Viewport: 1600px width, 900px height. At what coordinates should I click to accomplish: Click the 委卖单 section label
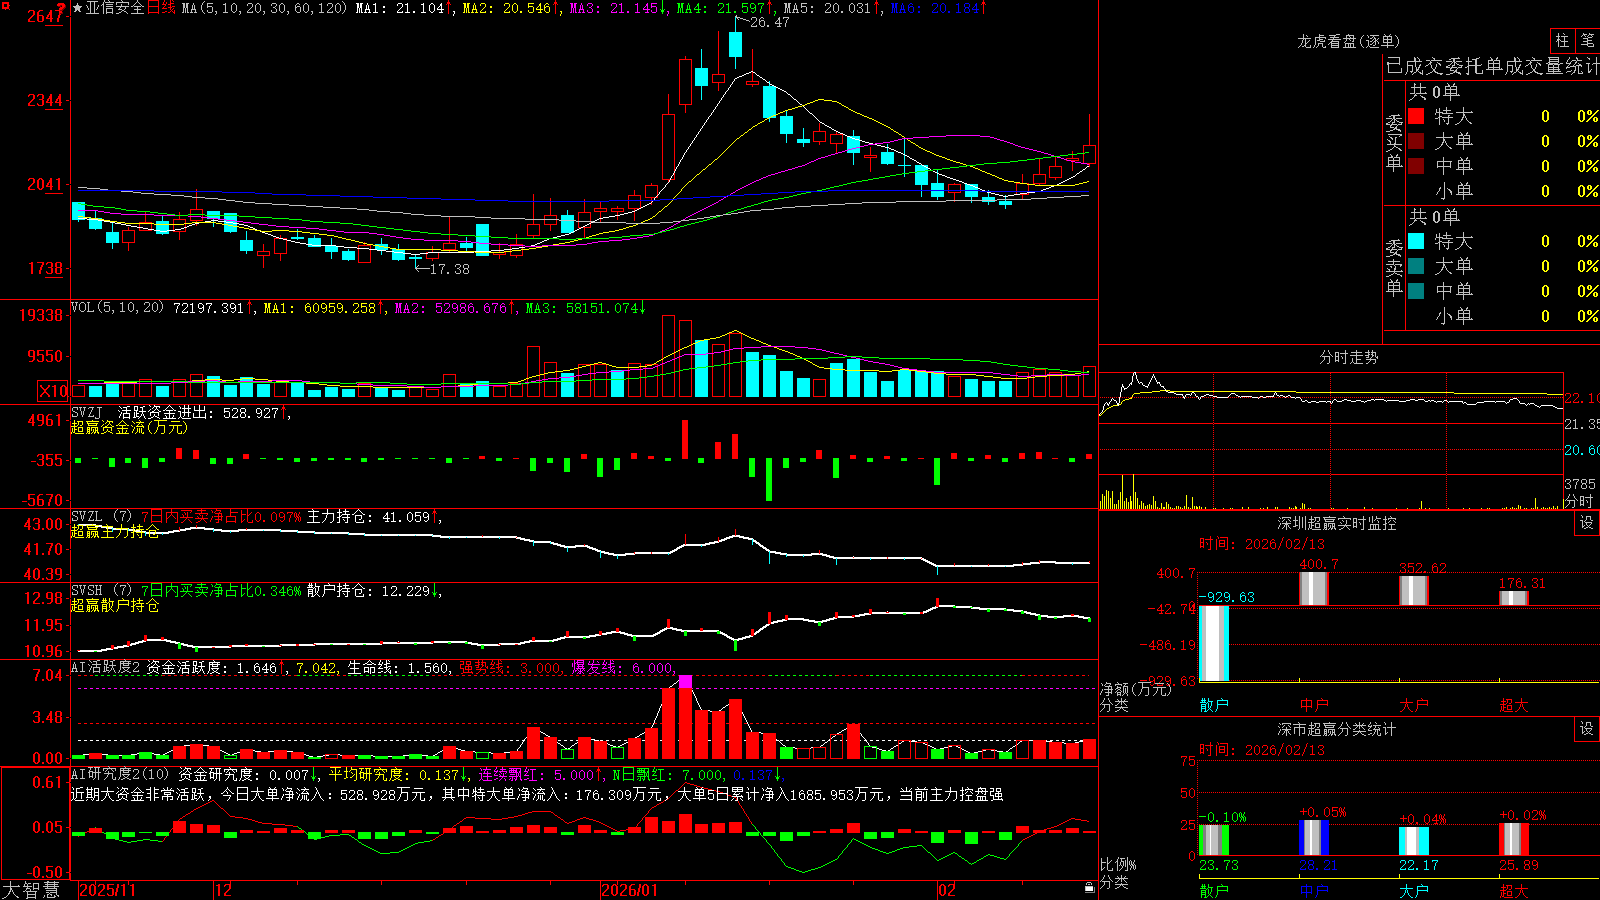[1394, 268]
